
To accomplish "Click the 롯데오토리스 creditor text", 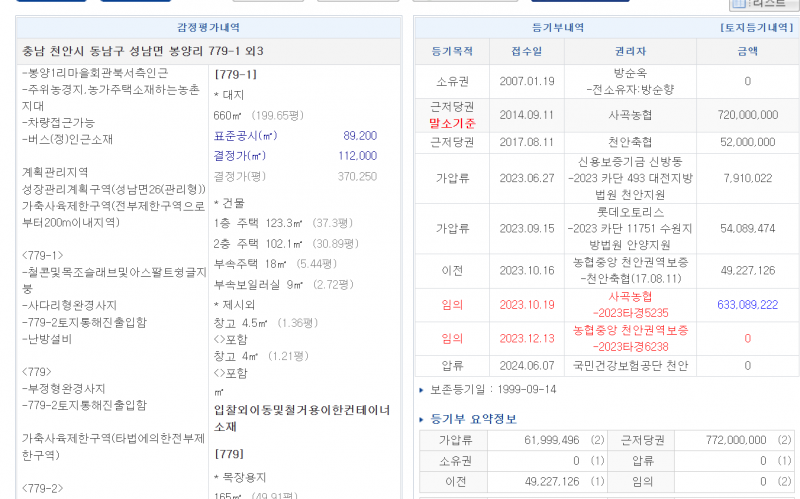I will pos(630,212).
